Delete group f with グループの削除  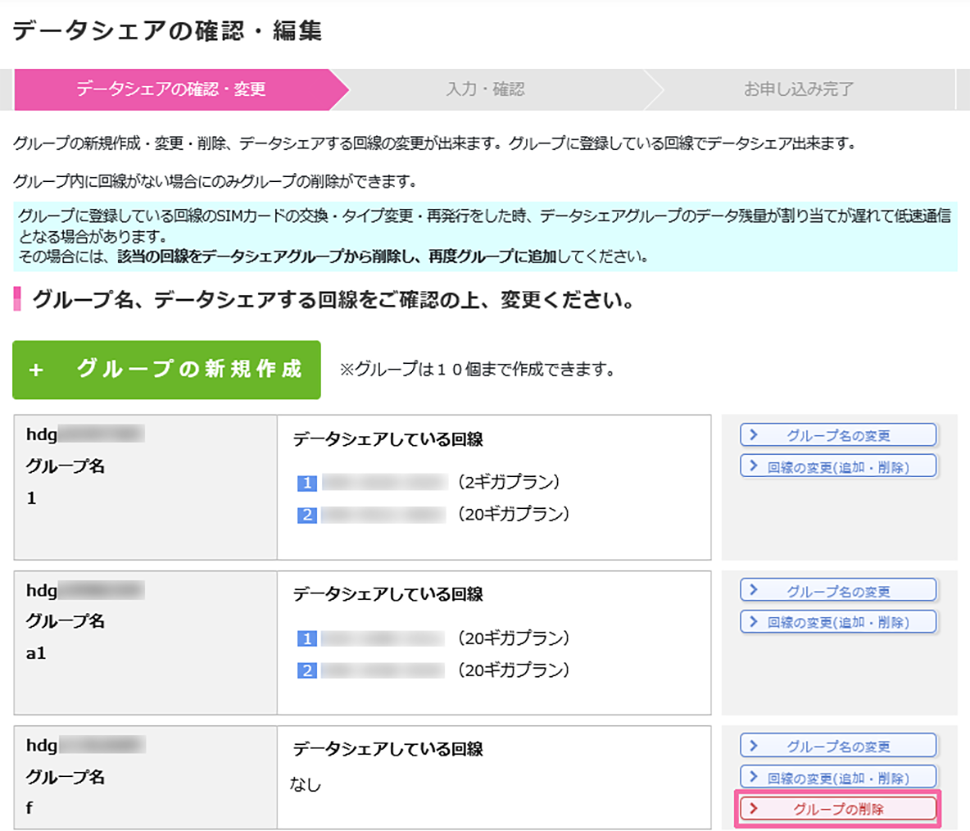(x=838, y=808)
